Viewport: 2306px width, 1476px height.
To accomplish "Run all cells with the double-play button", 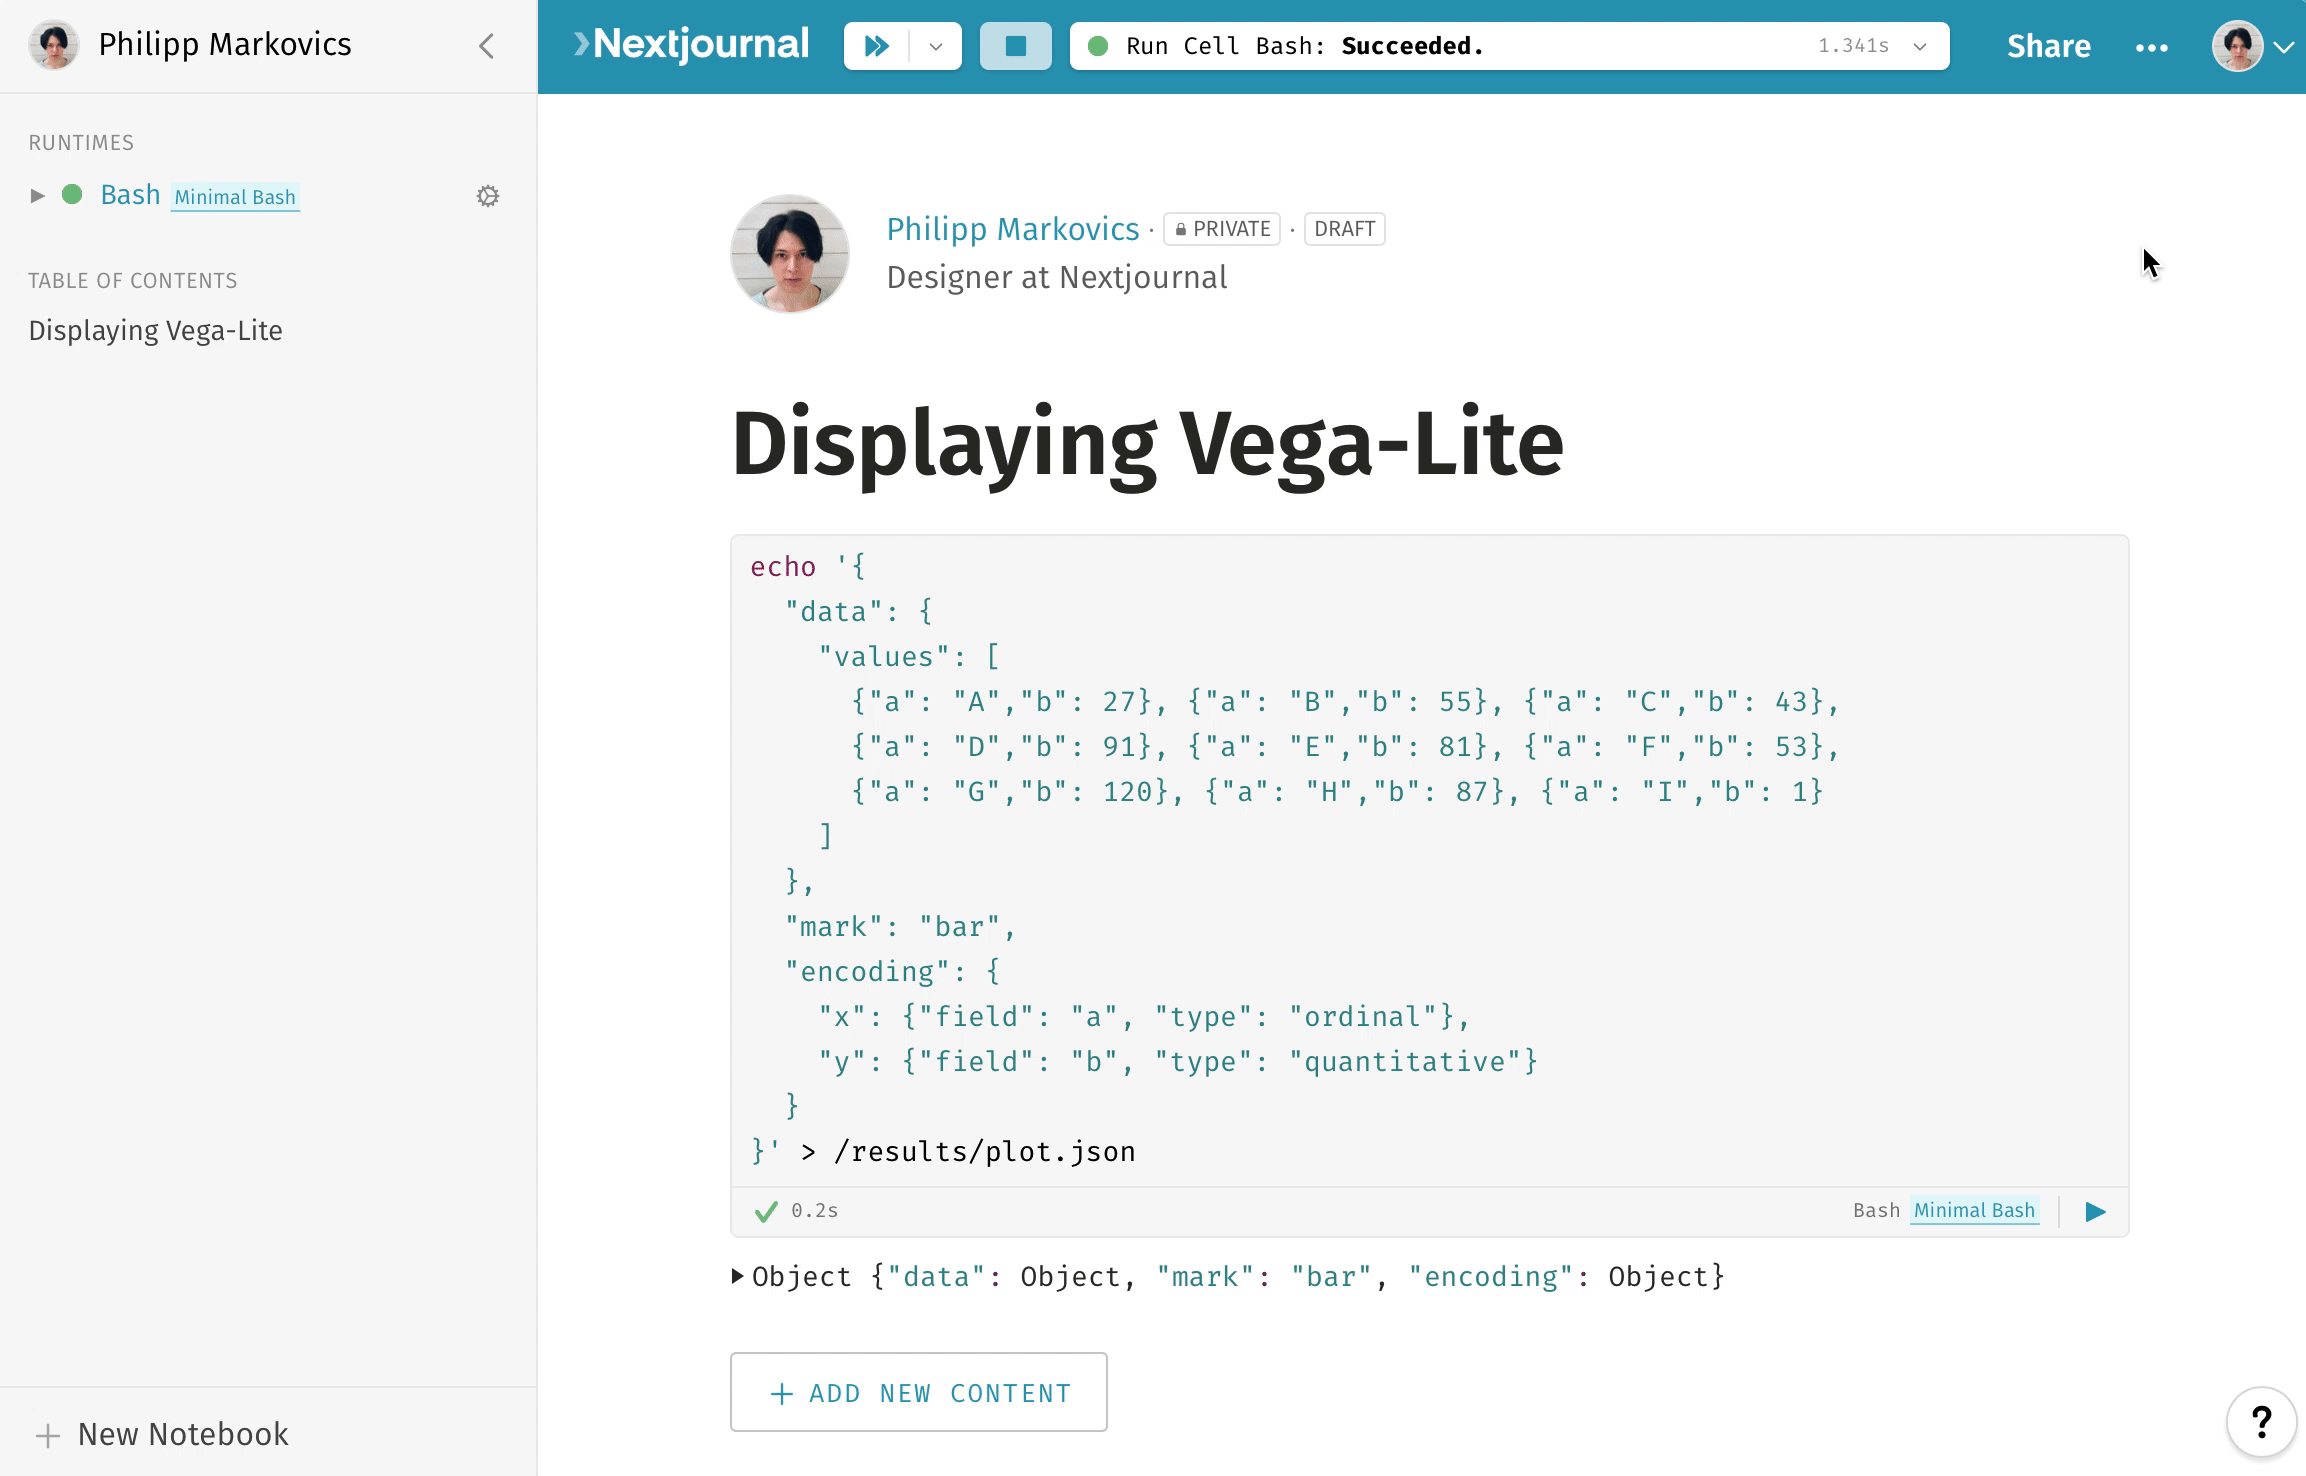I will pos(877,46).
